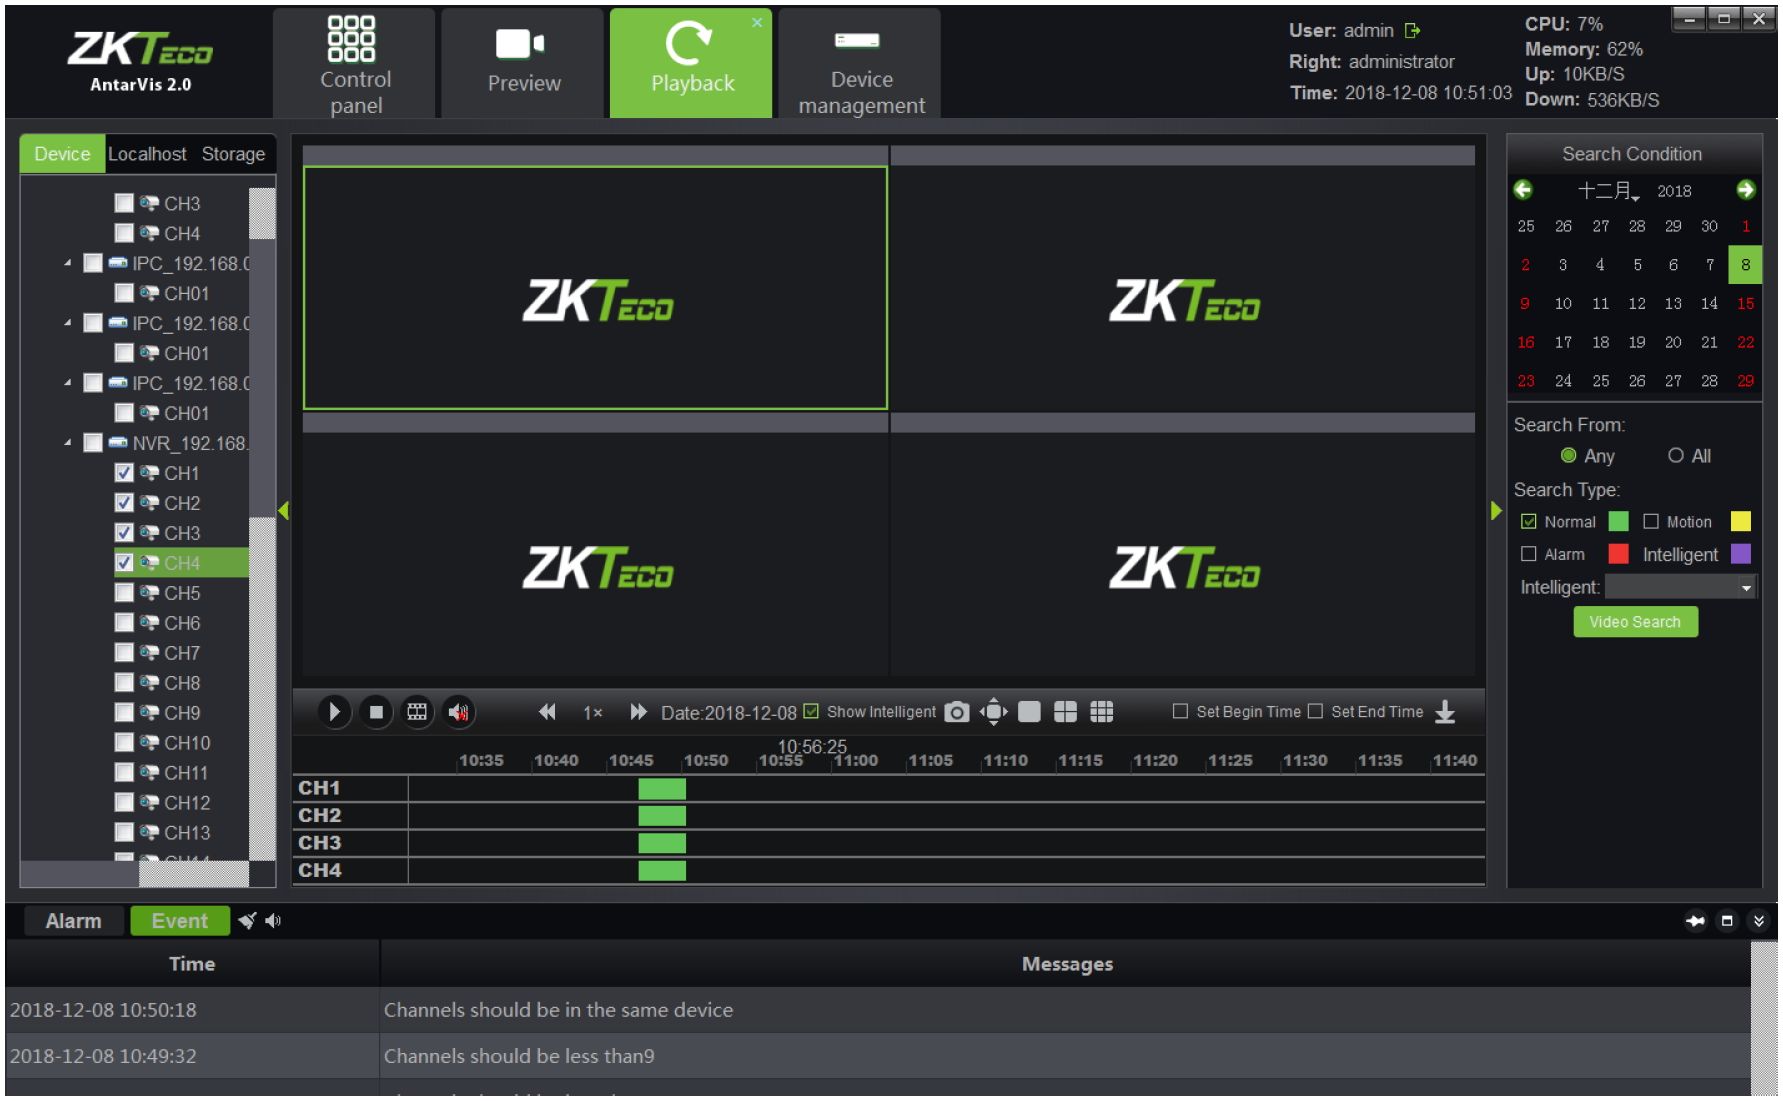Mute audio with the speaker icon
1783x1101 pixels.
tap(459, 712)
